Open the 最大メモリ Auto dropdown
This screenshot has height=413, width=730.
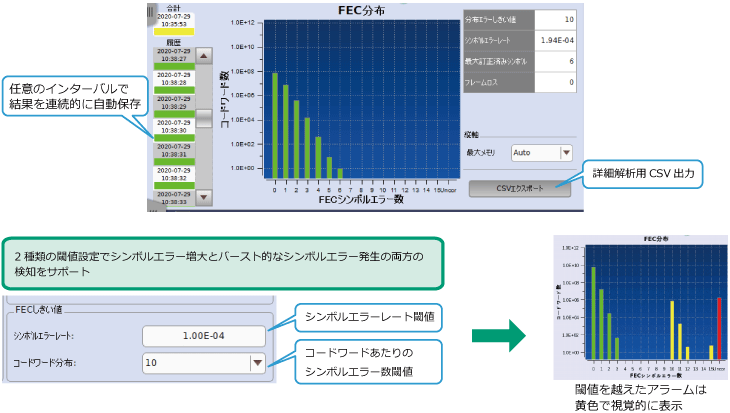click(x=542, y=153)
